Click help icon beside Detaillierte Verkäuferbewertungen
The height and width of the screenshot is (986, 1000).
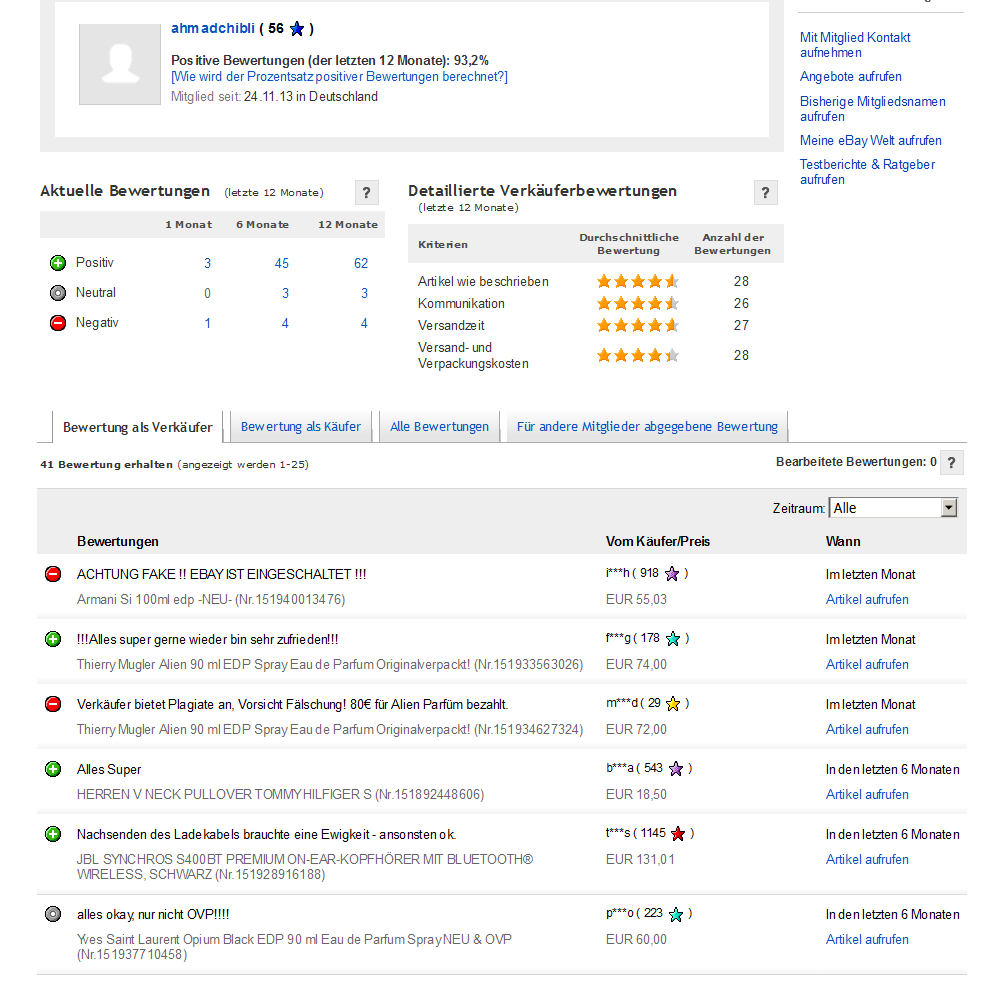pyautogui.click(x=766, y=193)
